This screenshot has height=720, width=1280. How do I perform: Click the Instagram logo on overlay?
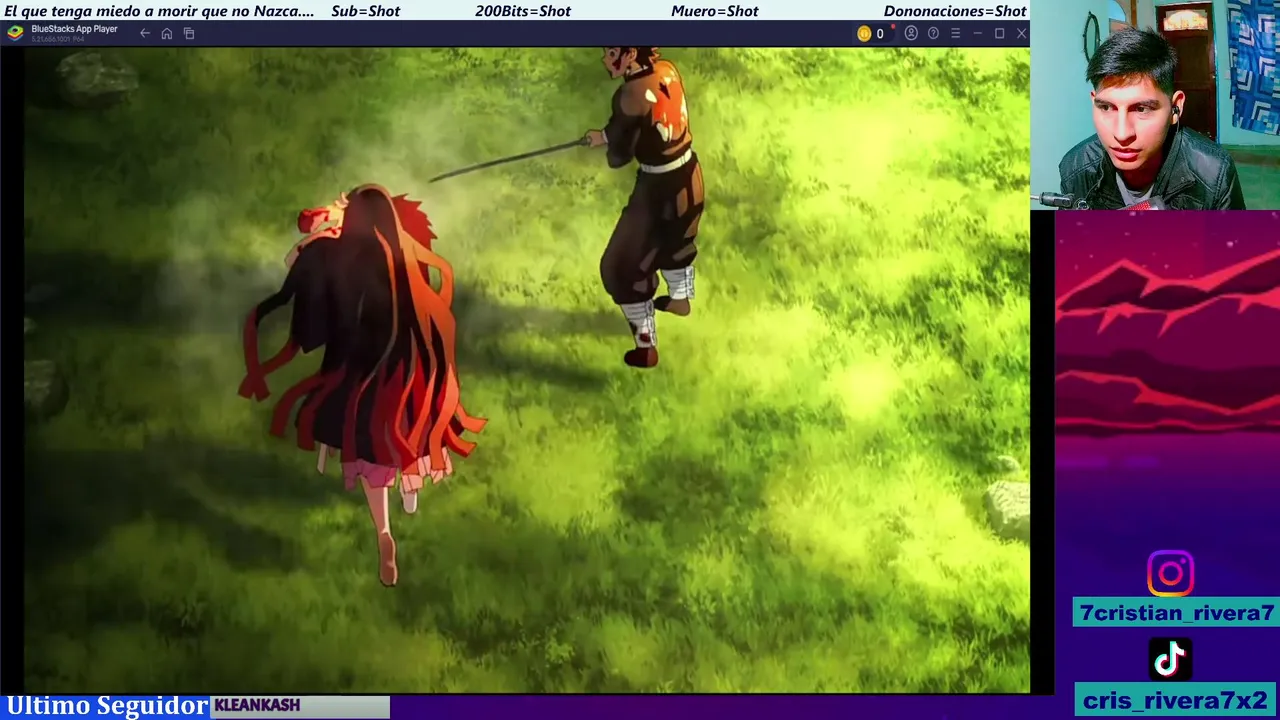coord(1170,573)
